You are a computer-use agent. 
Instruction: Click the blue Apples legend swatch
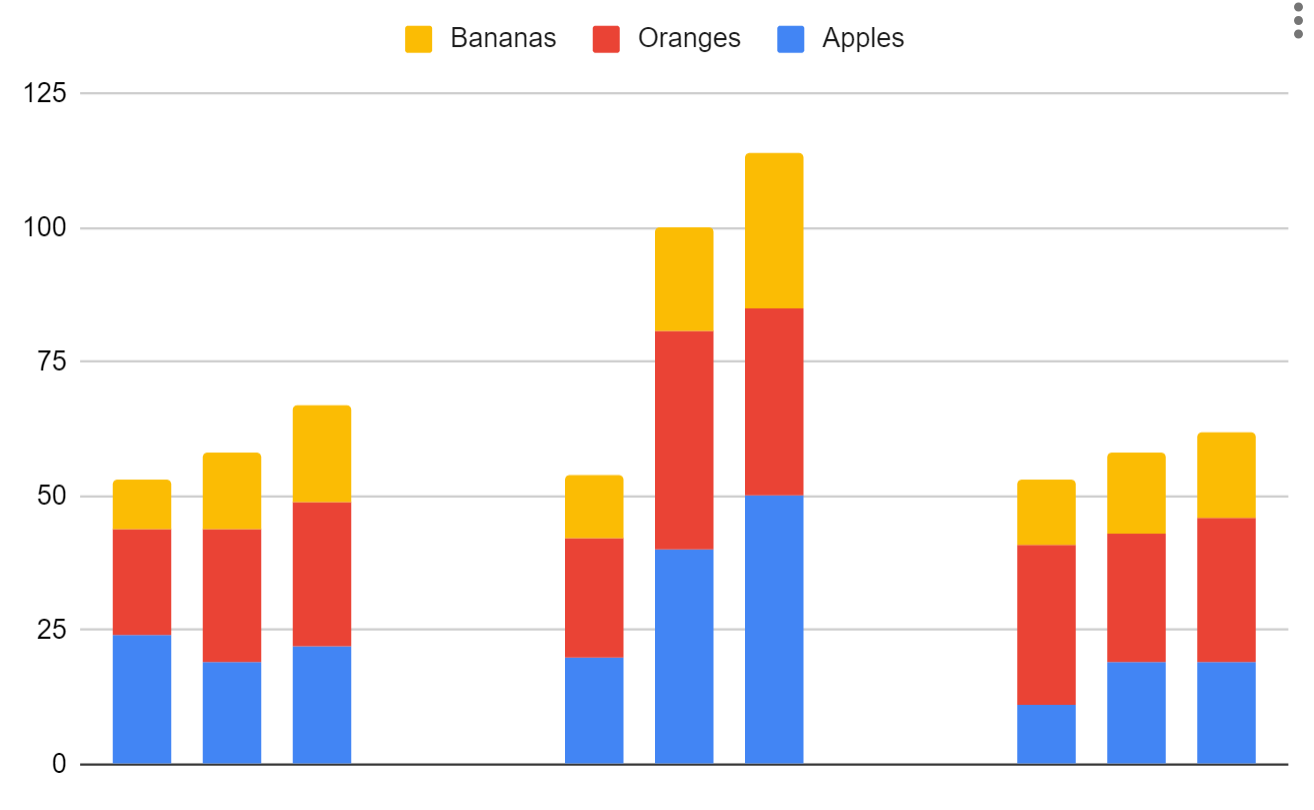coord(790,39)
